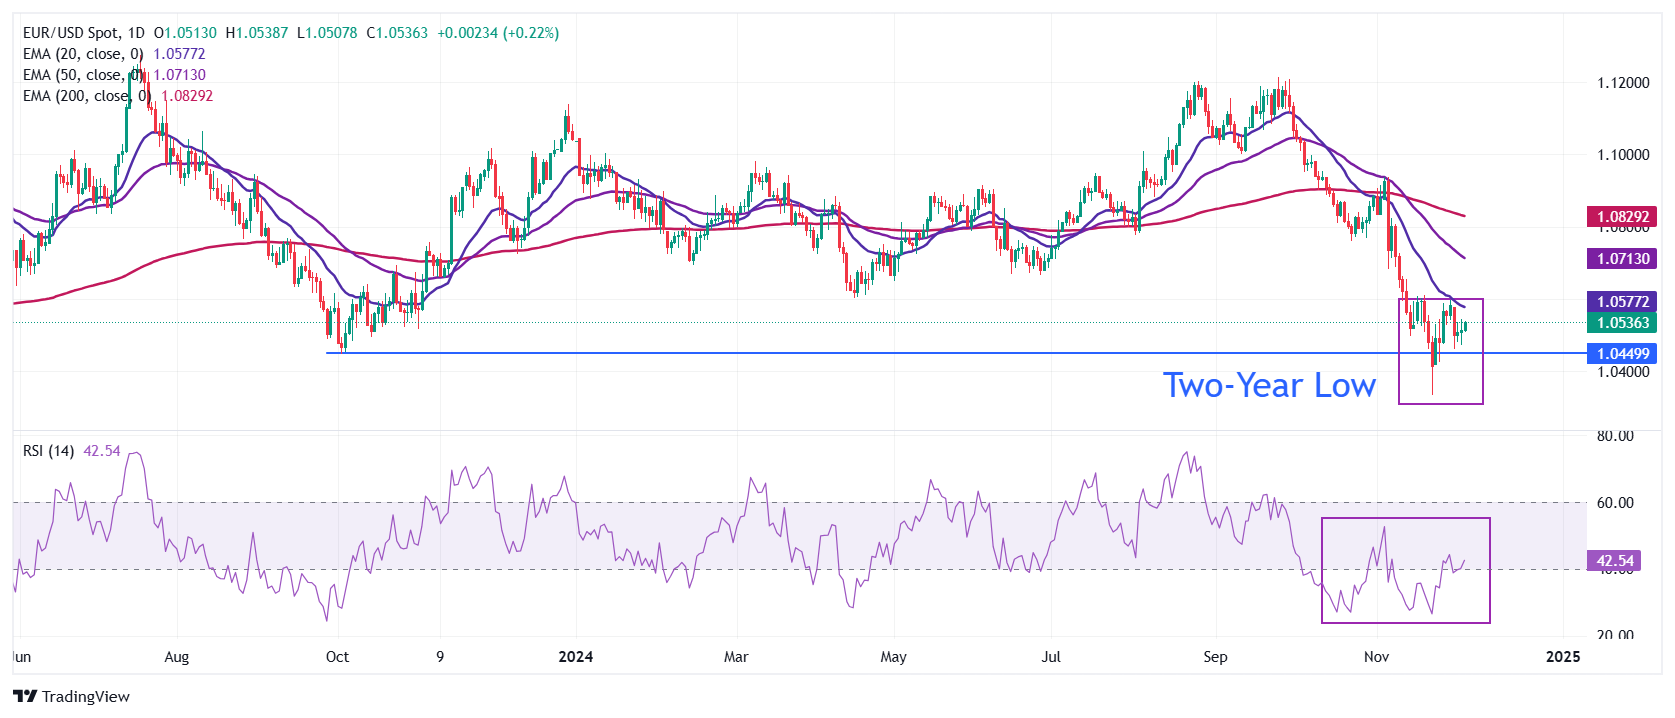Click the Nov label on time axis

coord(1376,657)
